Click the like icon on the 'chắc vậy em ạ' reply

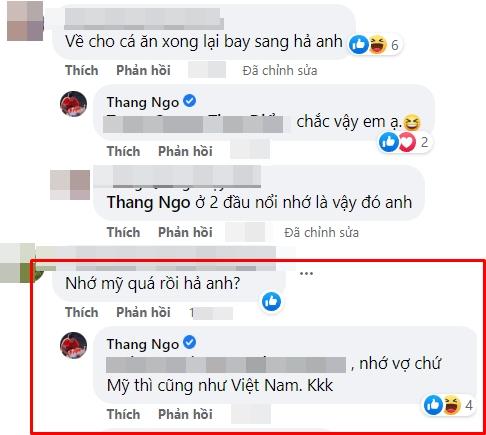(389, 142)
